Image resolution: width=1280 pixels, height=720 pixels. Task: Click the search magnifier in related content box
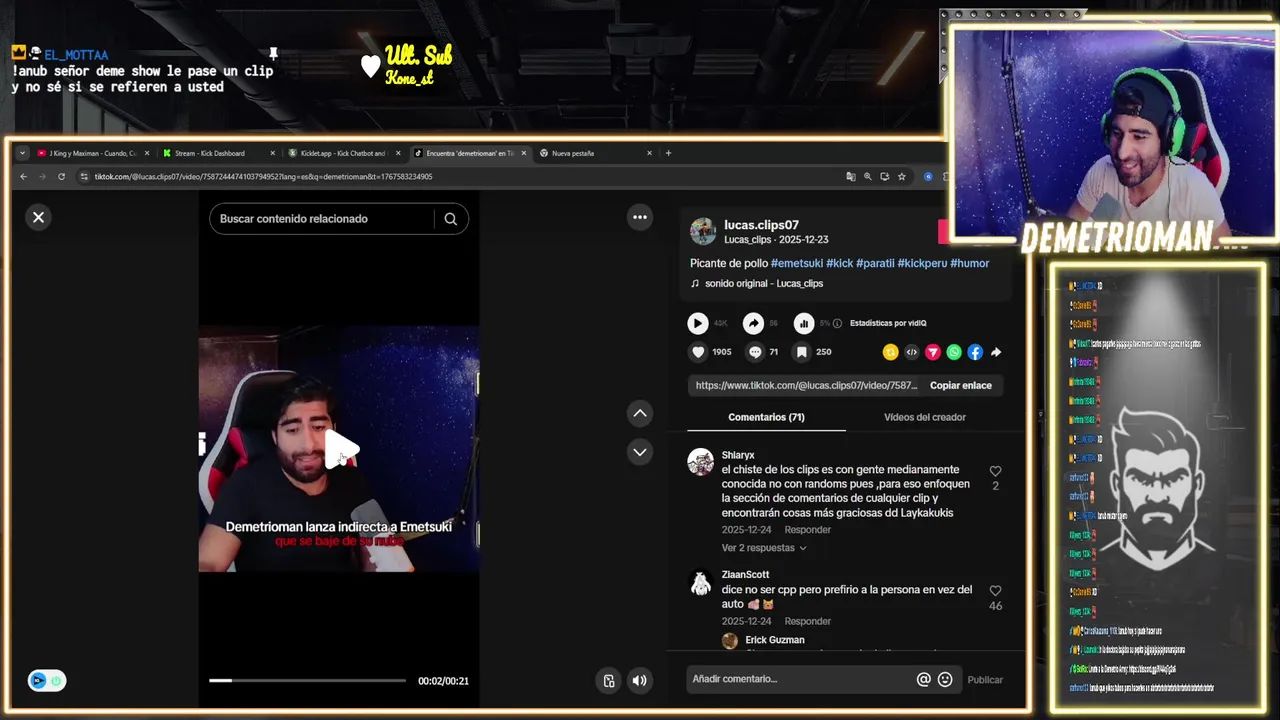pyautogui.click(x=451, y=219)
